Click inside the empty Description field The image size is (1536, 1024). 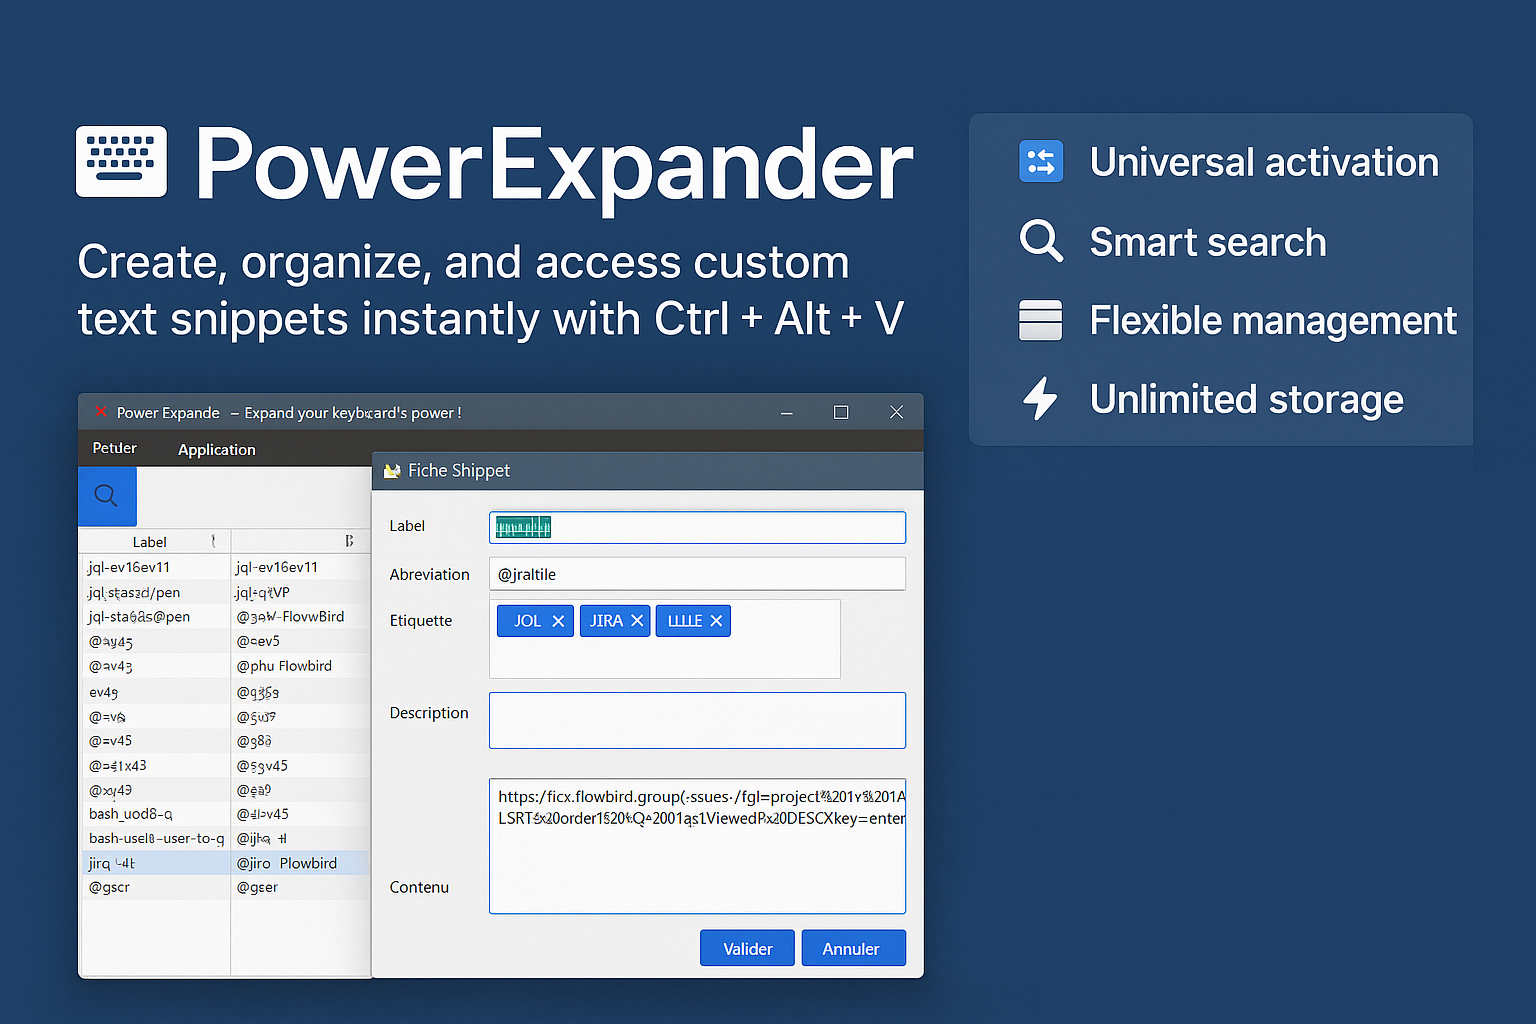click(x=696, y=720)
